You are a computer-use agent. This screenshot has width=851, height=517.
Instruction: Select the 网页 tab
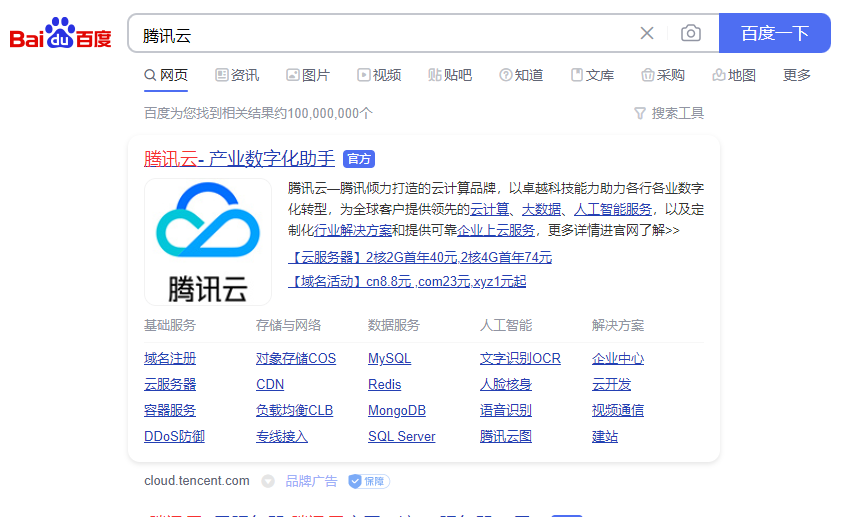166,75
